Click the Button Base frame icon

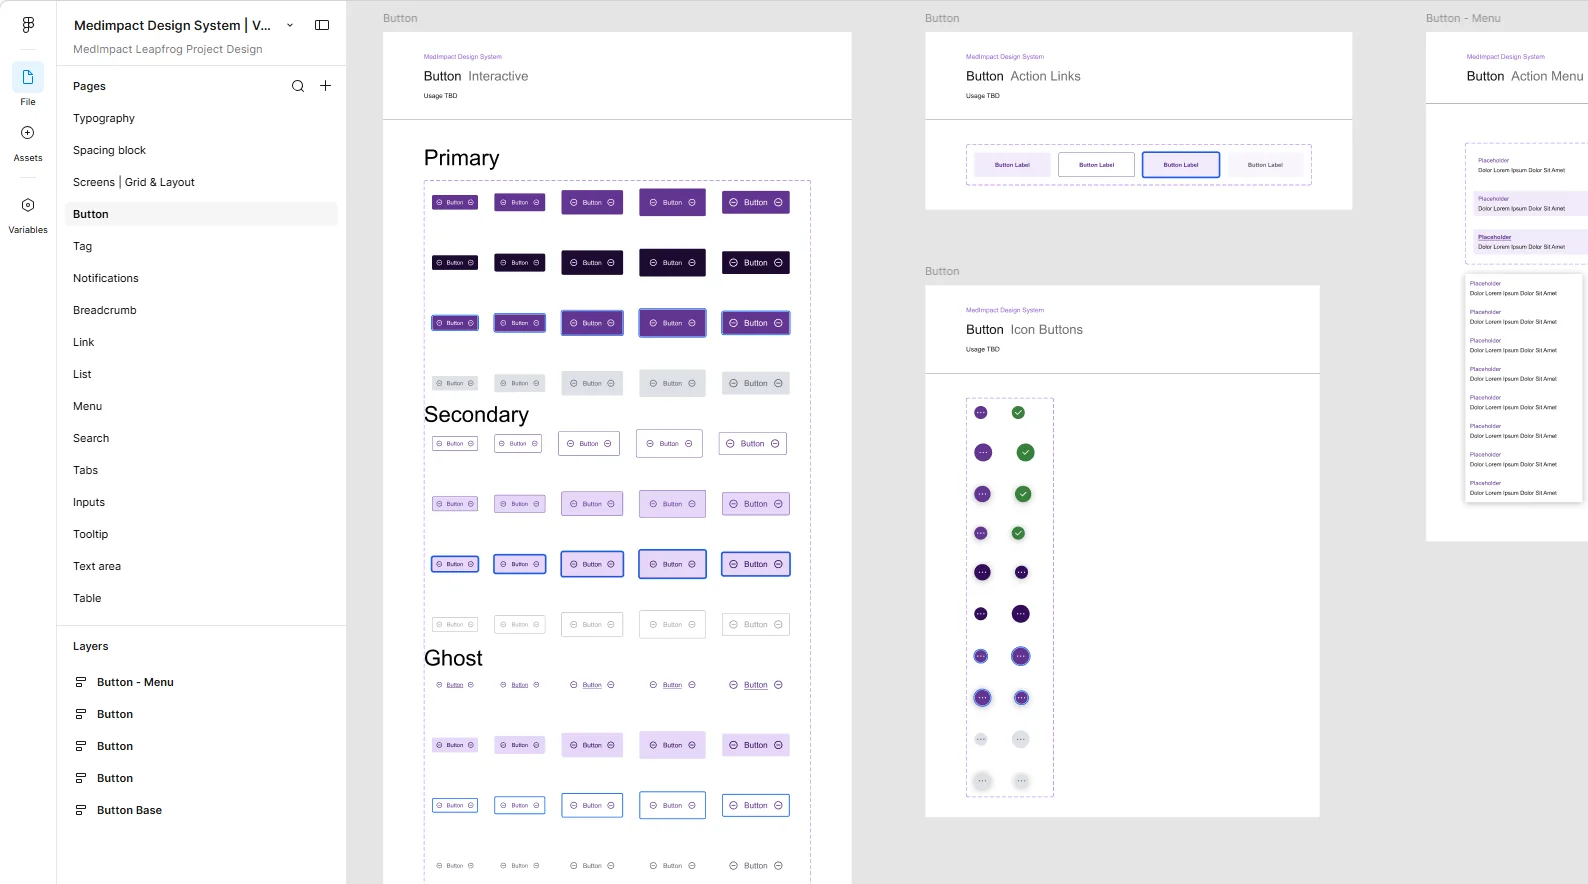click(81, 810)
